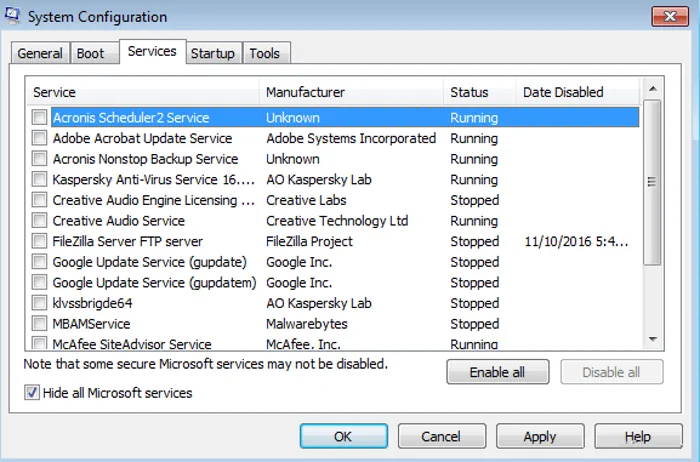Sort list by Service column header
Viewport: 700px width, 462px height.
(142, 92)
